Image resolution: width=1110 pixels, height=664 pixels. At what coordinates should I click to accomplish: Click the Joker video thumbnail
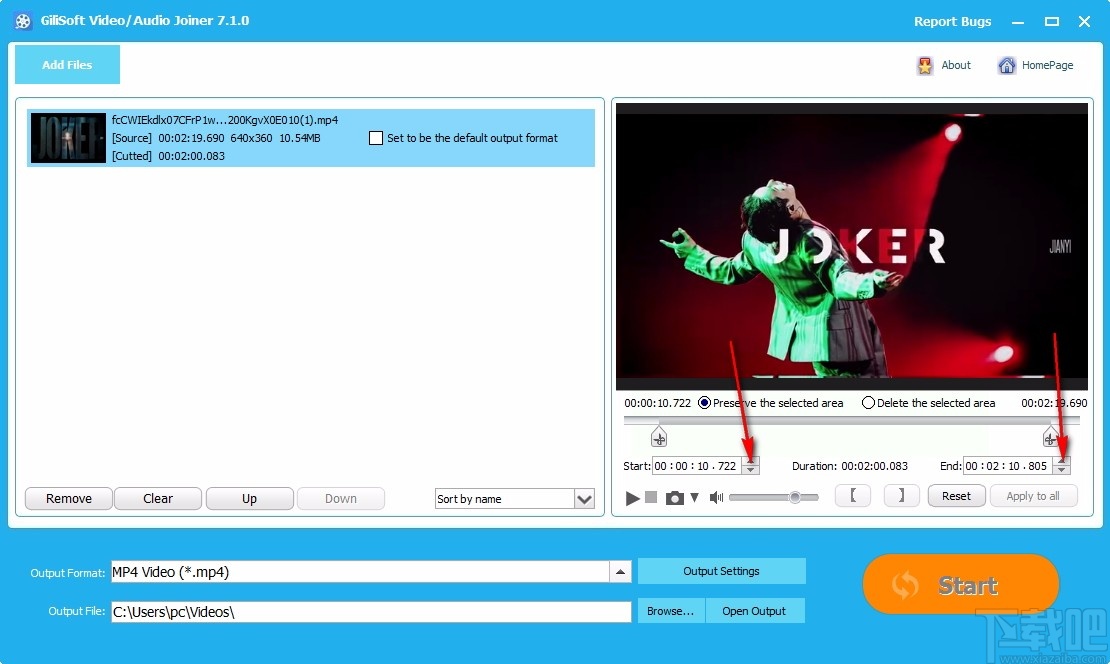(x=67, y=138)
